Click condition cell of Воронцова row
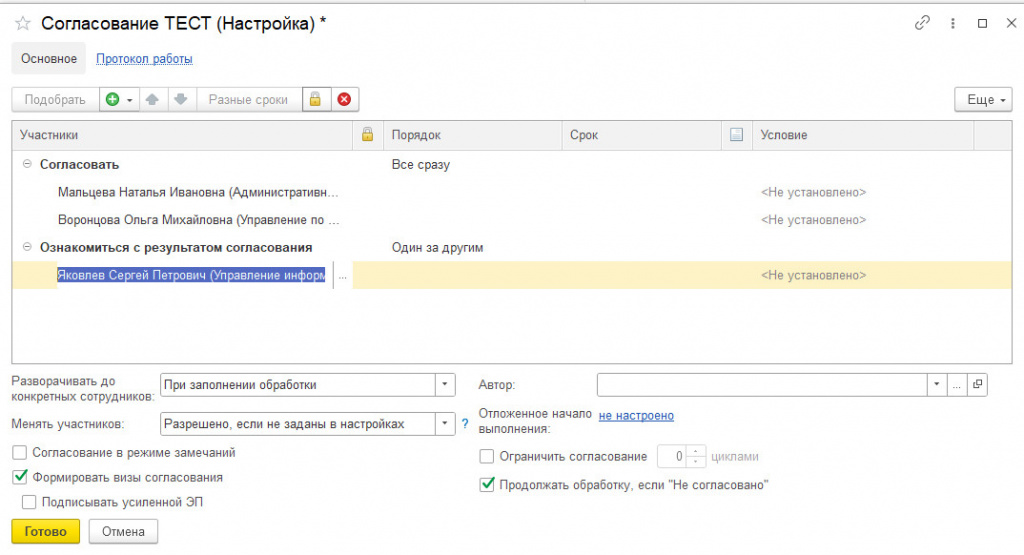 click(814, 220)
